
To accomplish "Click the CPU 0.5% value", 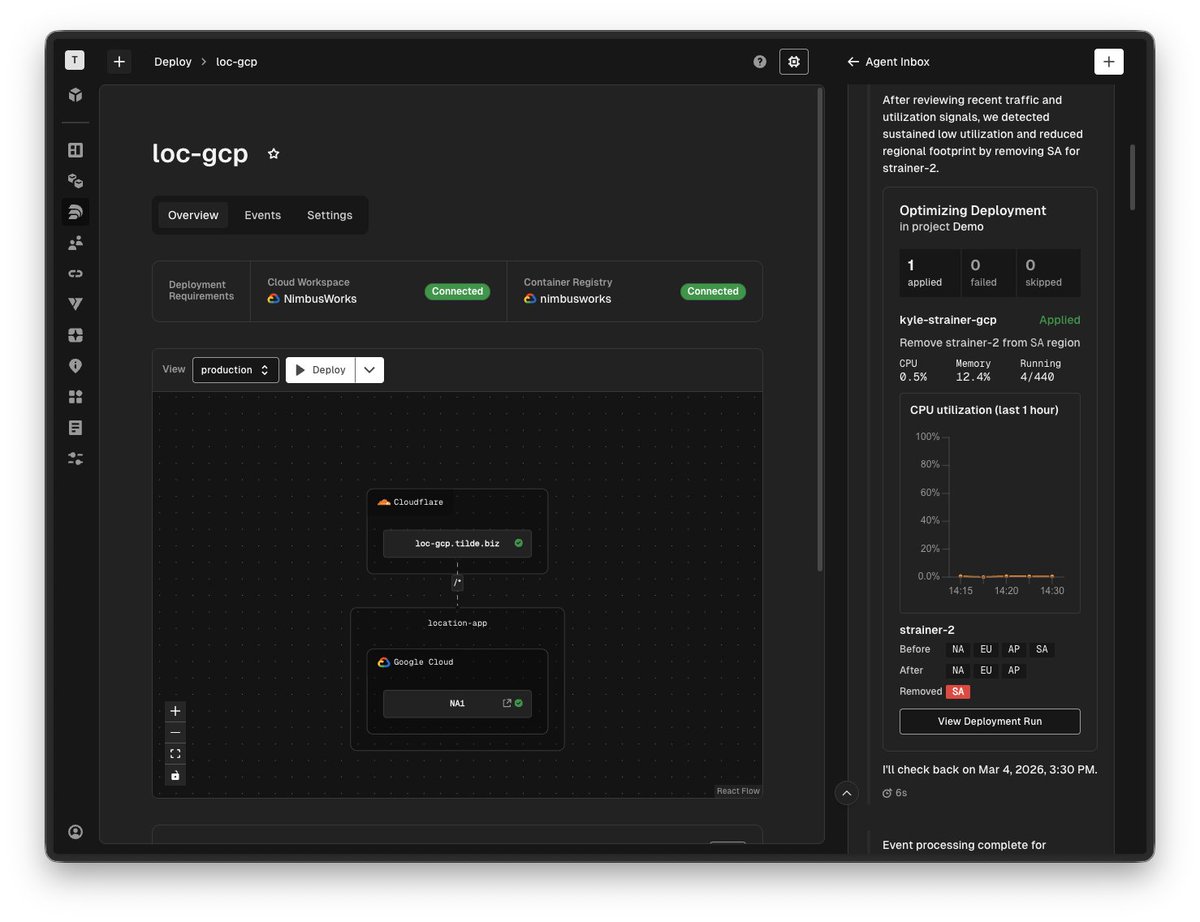I will coord(913,377).
